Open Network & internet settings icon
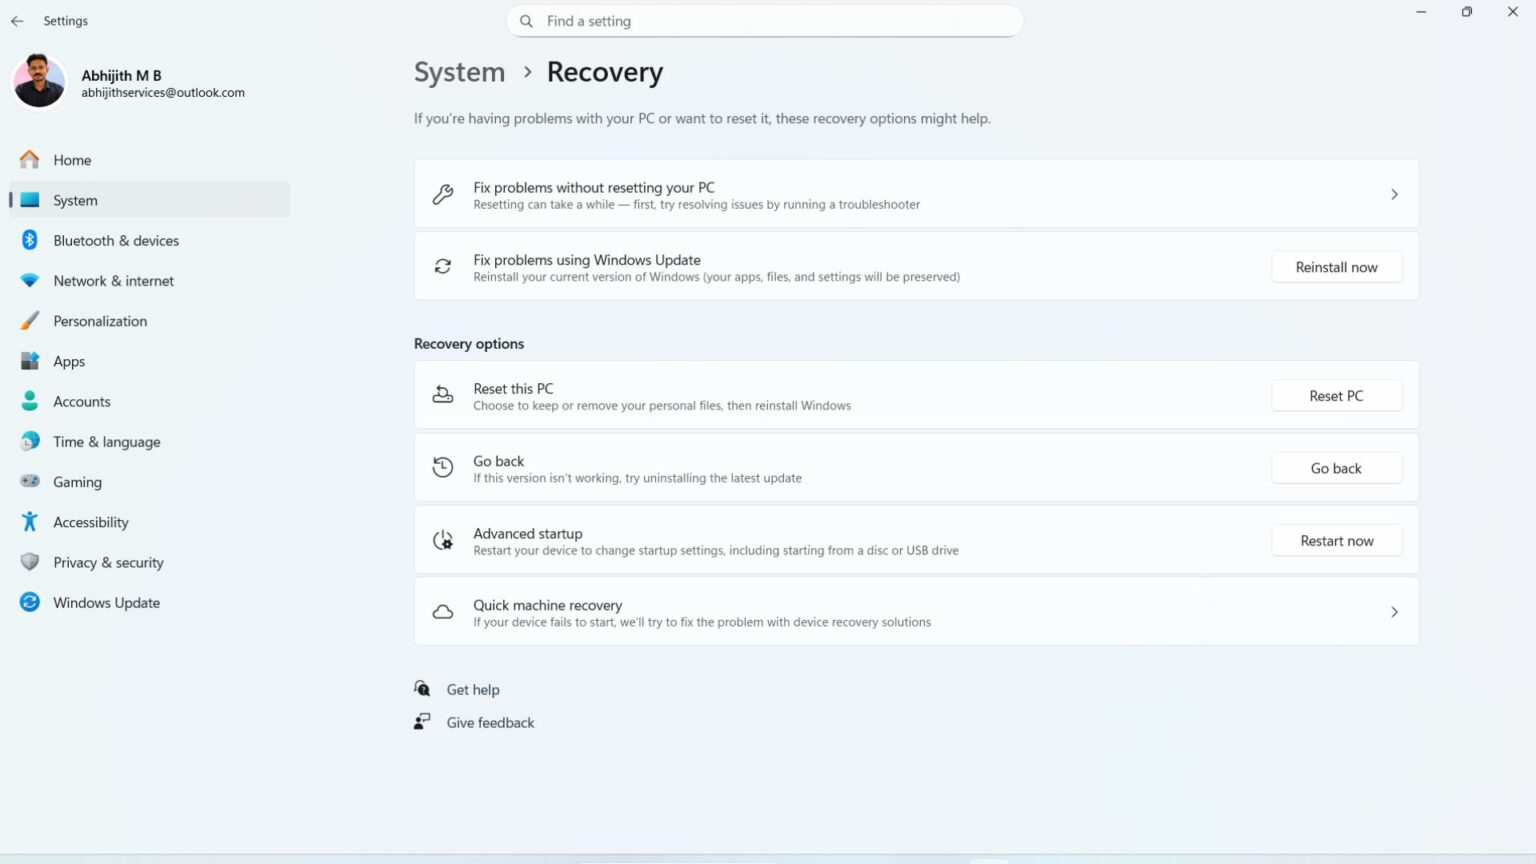 click(29, 280)
